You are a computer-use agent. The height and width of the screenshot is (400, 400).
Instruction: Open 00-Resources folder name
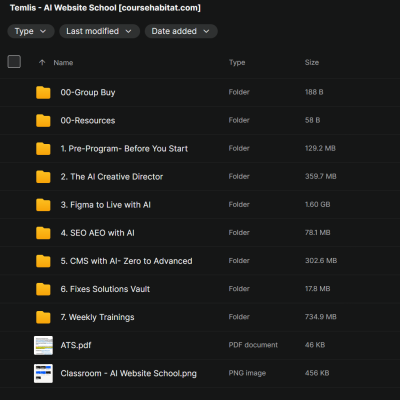coord(88,120)
